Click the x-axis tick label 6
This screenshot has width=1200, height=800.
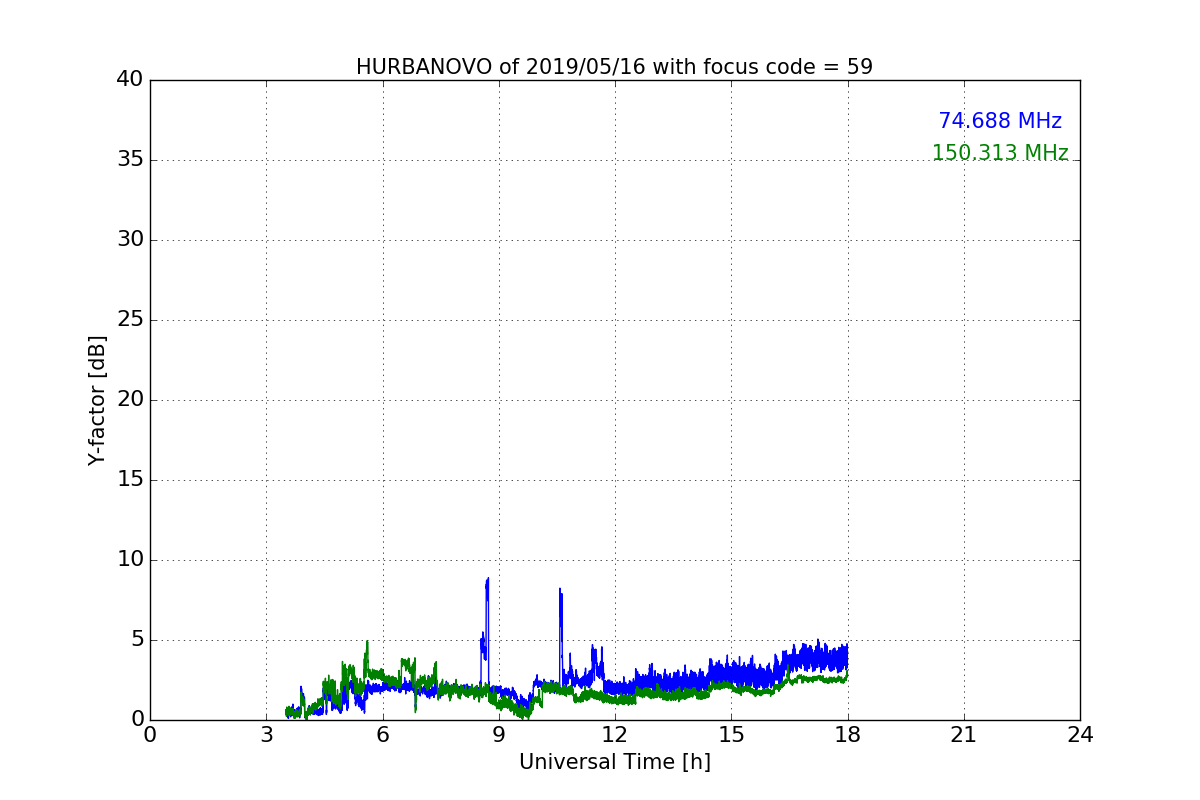click(383, 735)
